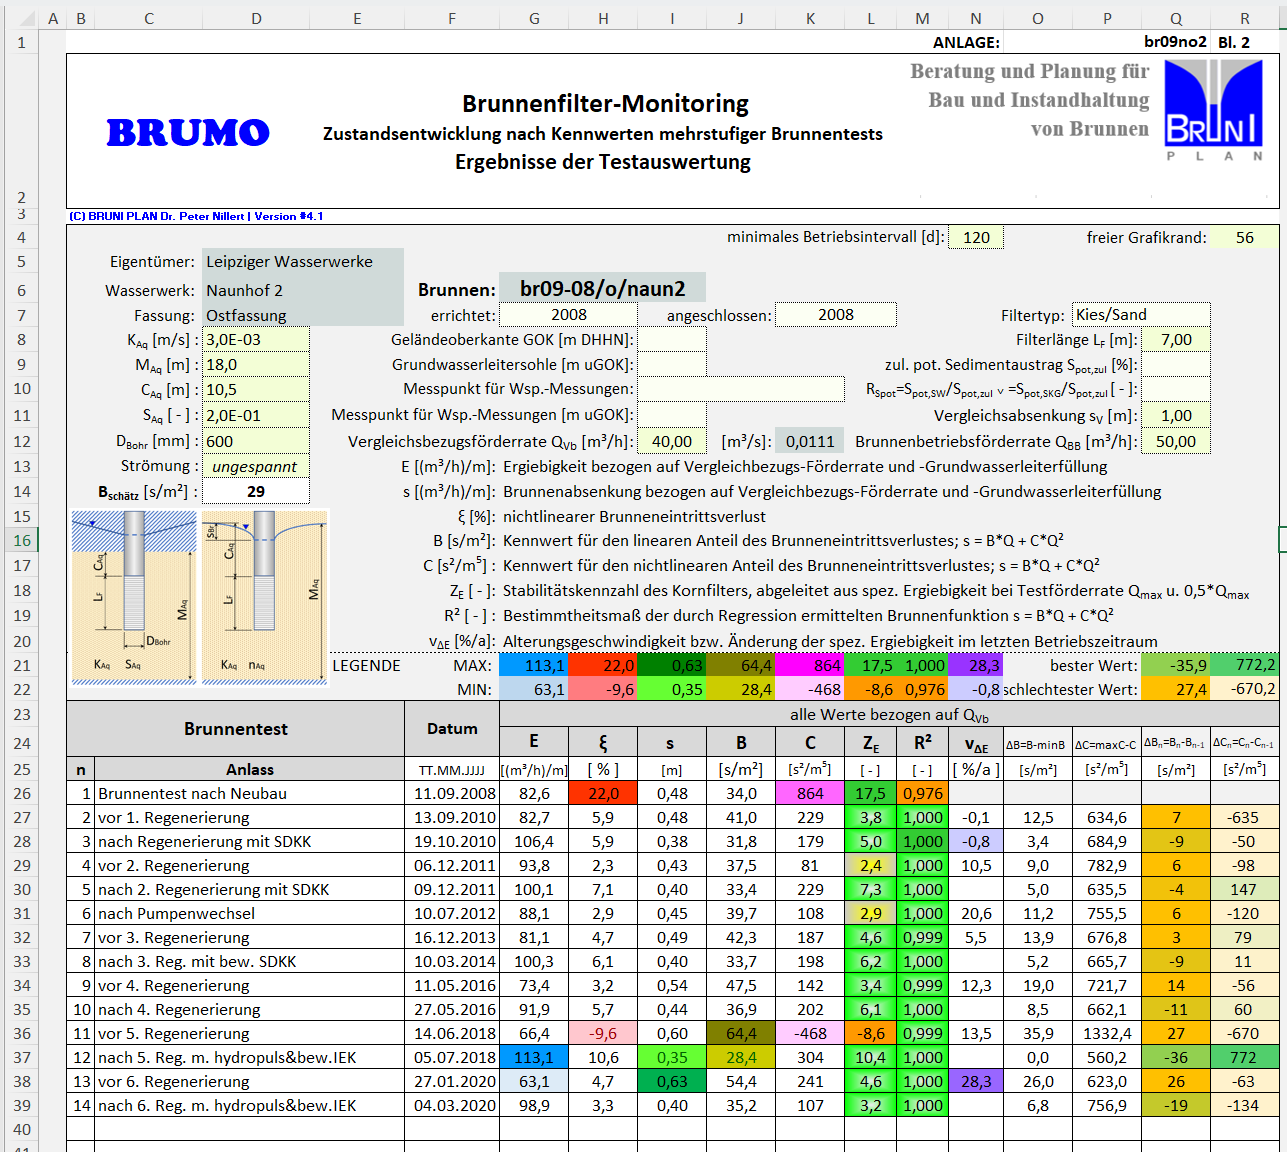Edit the Vergleichsabsenkung value 1,00
This screenshot has height=1152, width=1287.
coord(1176,415)
